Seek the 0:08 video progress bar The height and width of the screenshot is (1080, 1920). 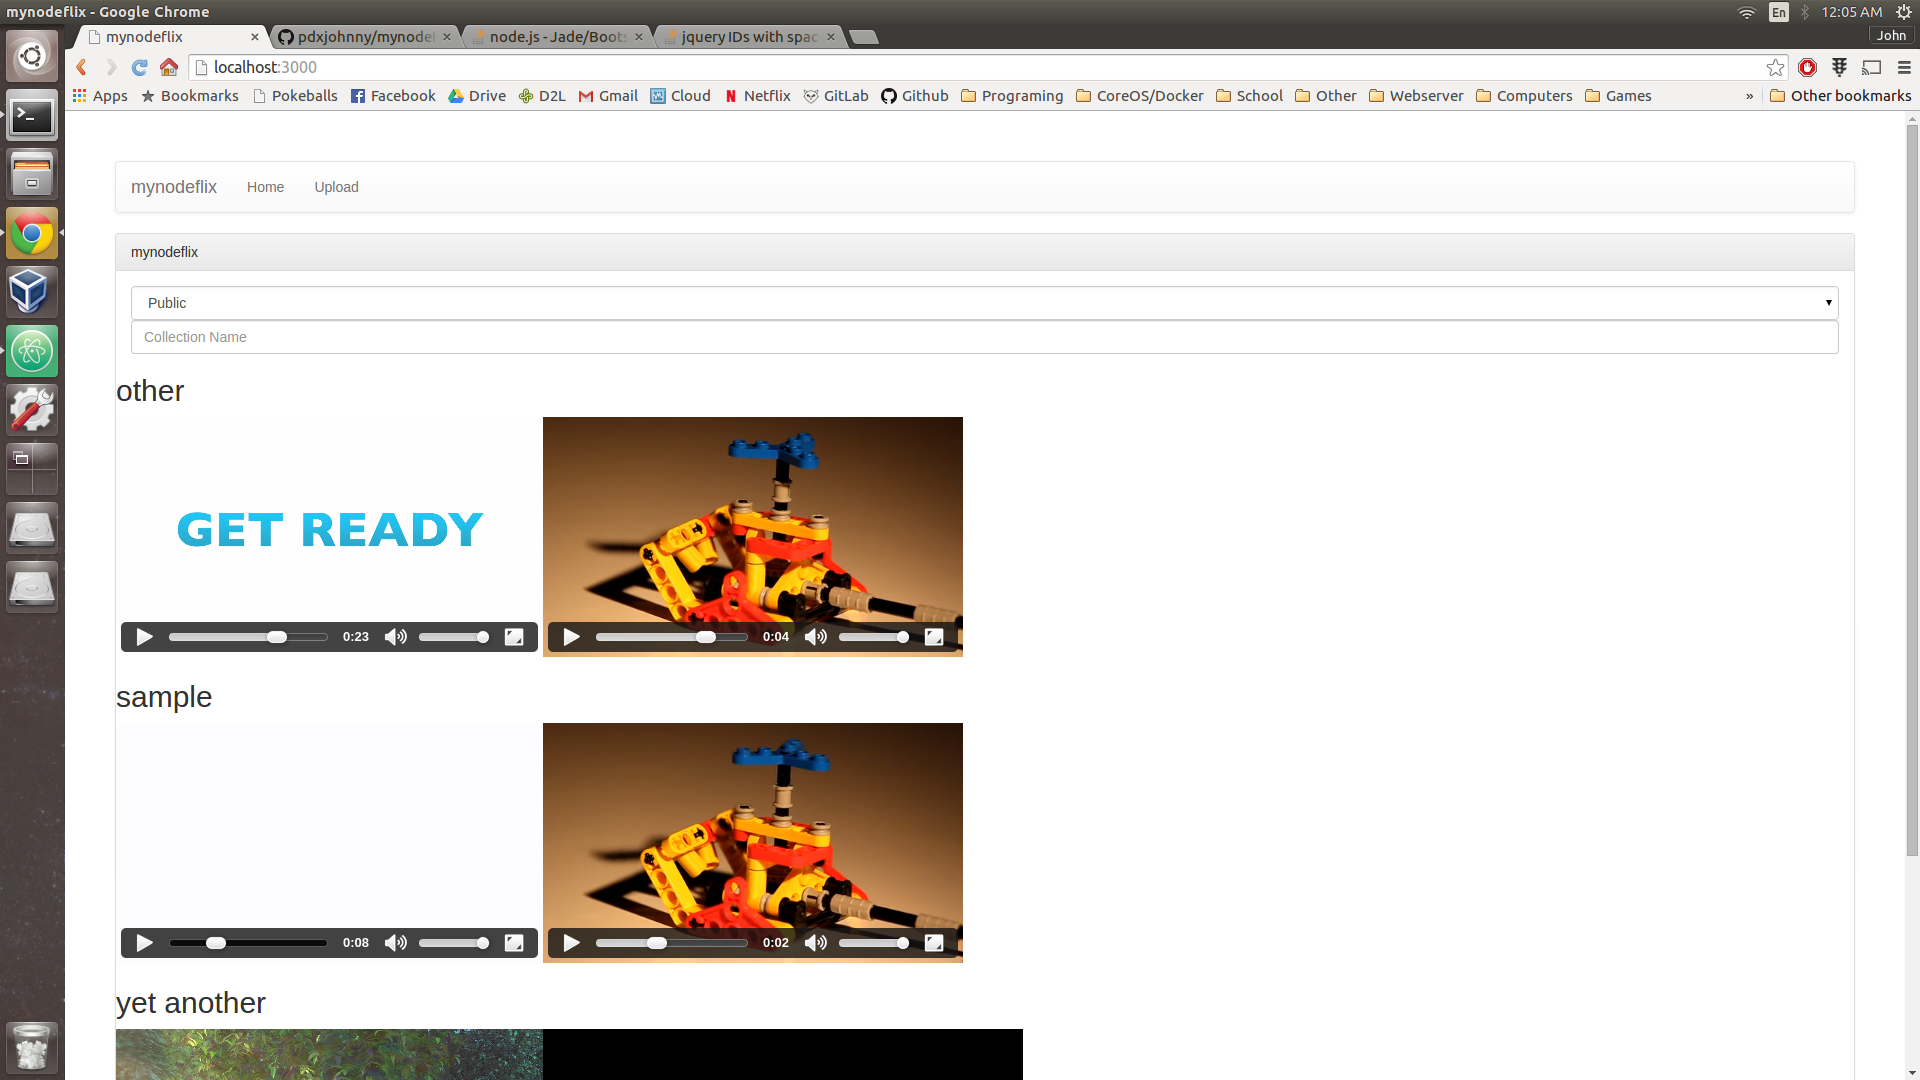click(248, 943)
